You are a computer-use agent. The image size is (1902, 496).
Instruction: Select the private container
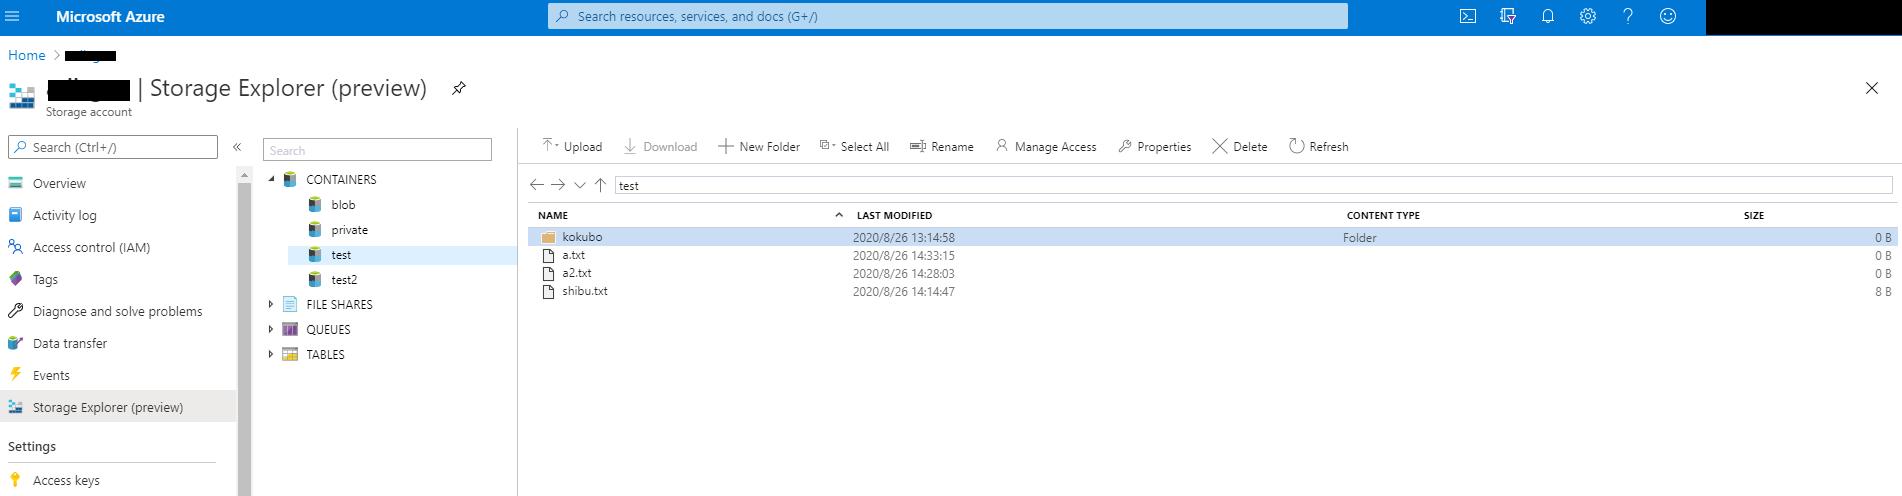point(349,230)
